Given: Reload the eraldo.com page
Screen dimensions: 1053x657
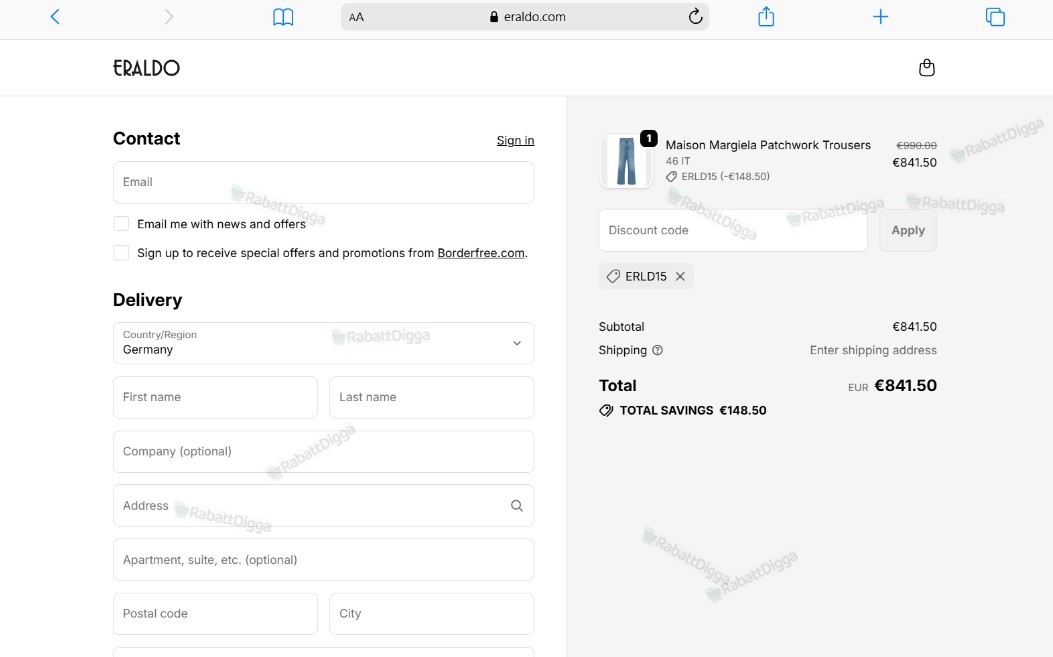Looking at the screenshot, I should coord(695,16).
